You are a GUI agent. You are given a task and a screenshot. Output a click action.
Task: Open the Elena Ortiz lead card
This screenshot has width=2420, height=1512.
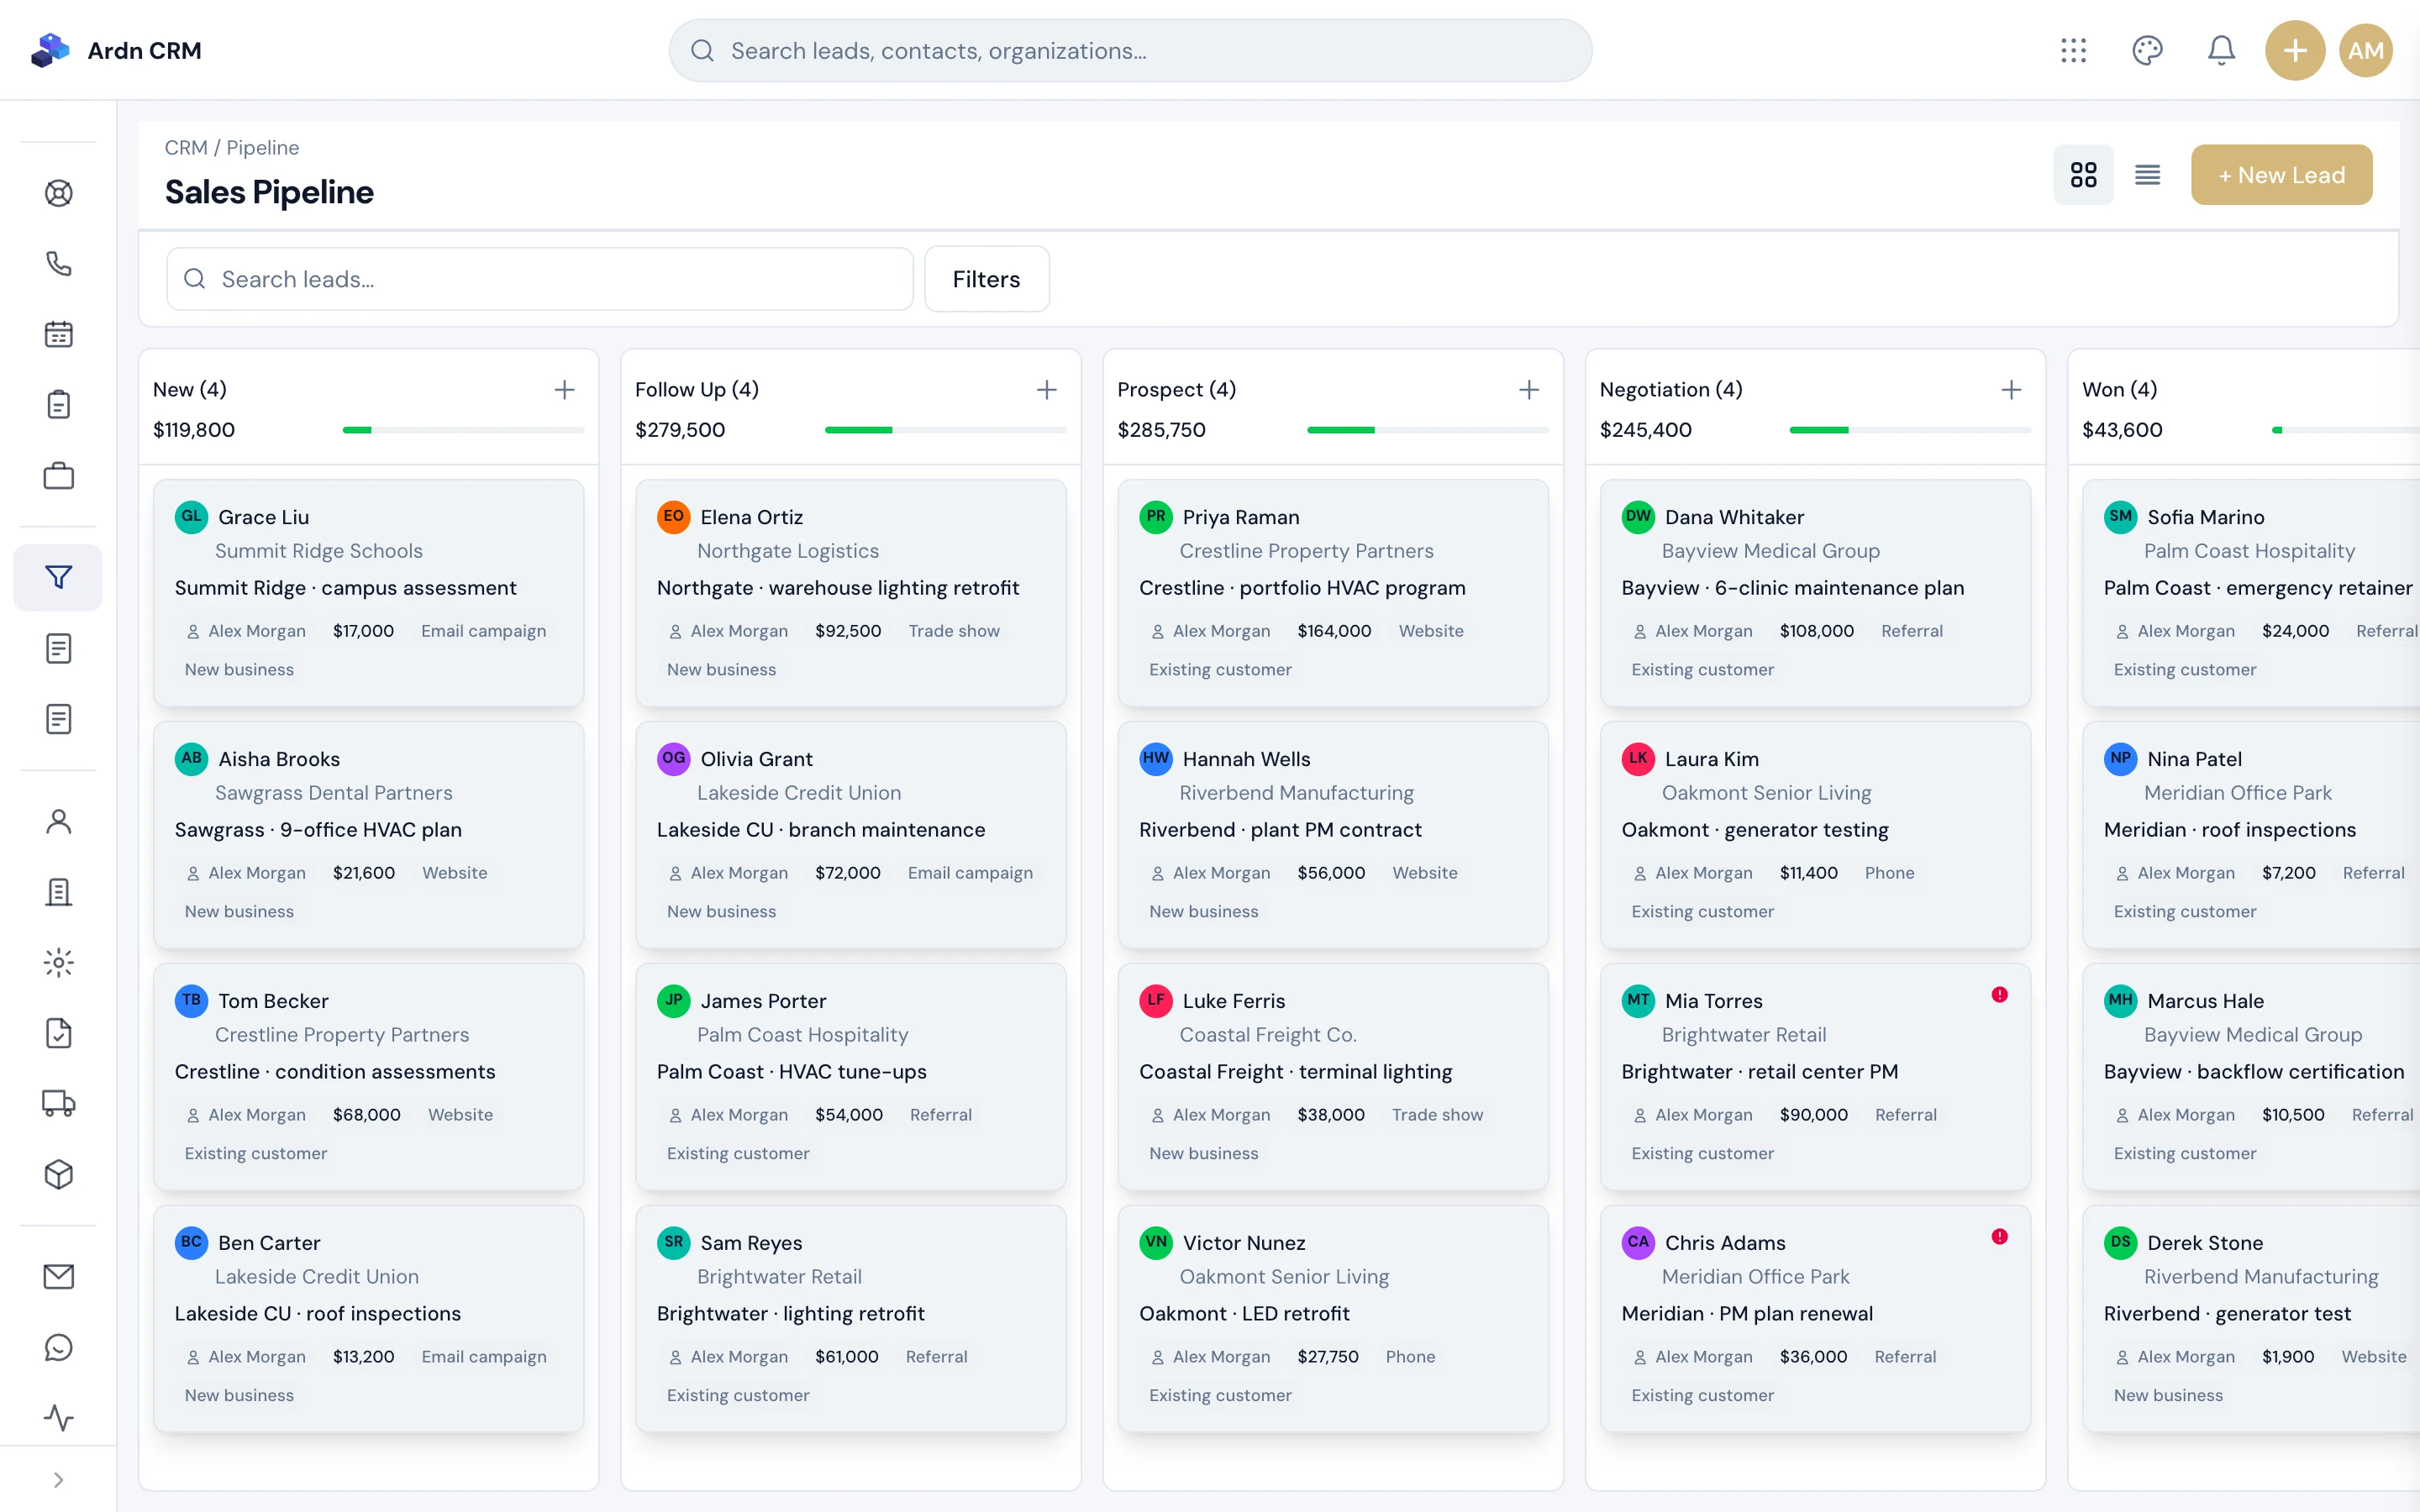[850, 593]
